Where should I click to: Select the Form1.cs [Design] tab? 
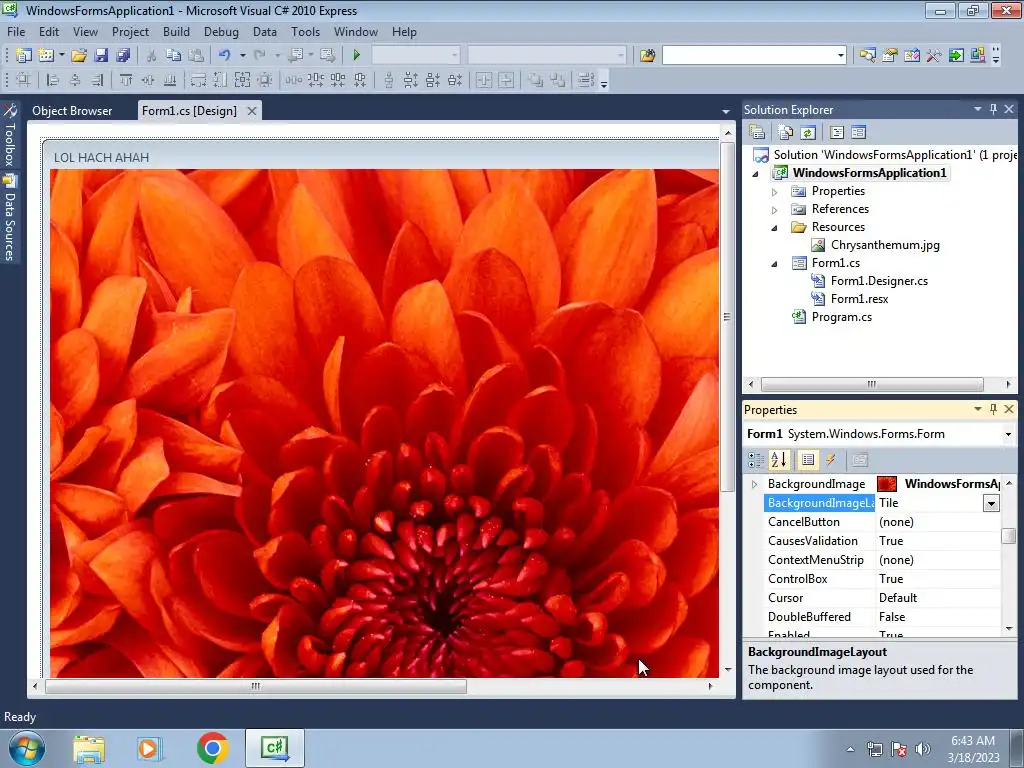coord(189,111)
